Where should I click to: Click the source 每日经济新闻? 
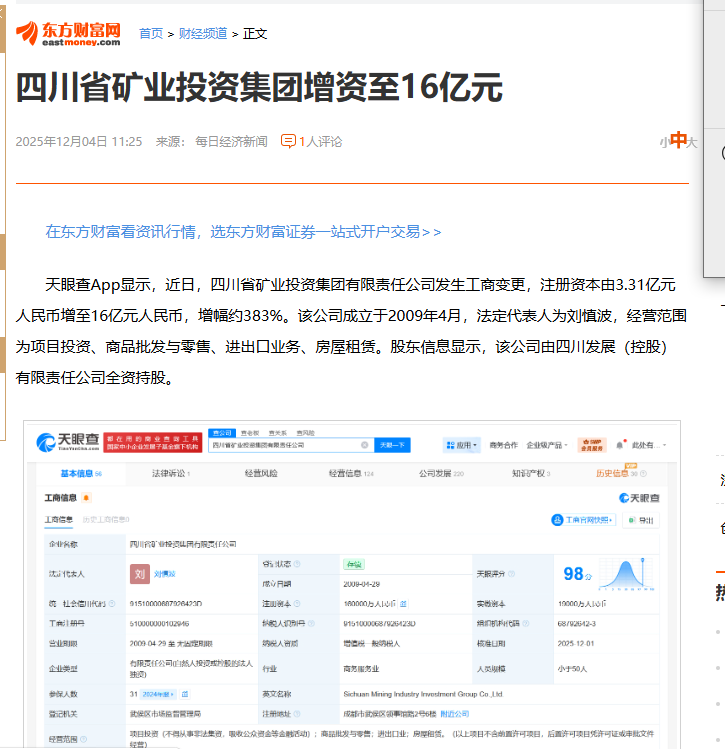[x=231, y=142]
